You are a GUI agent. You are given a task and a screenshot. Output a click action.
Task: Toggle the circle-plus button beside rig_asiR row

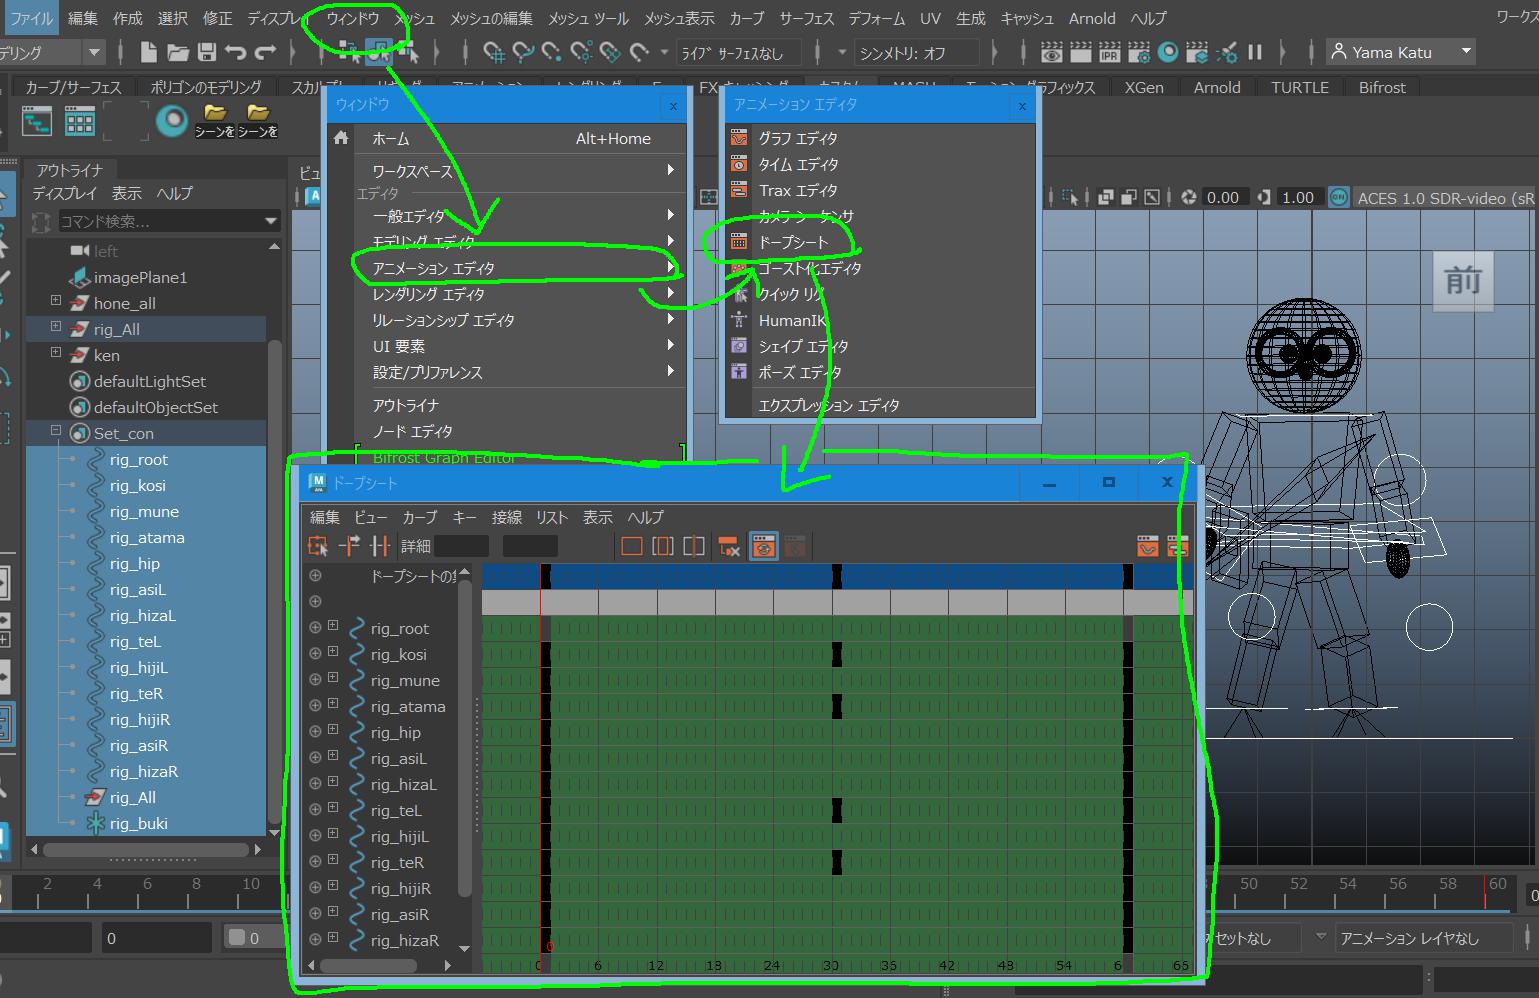coord(315,913)
